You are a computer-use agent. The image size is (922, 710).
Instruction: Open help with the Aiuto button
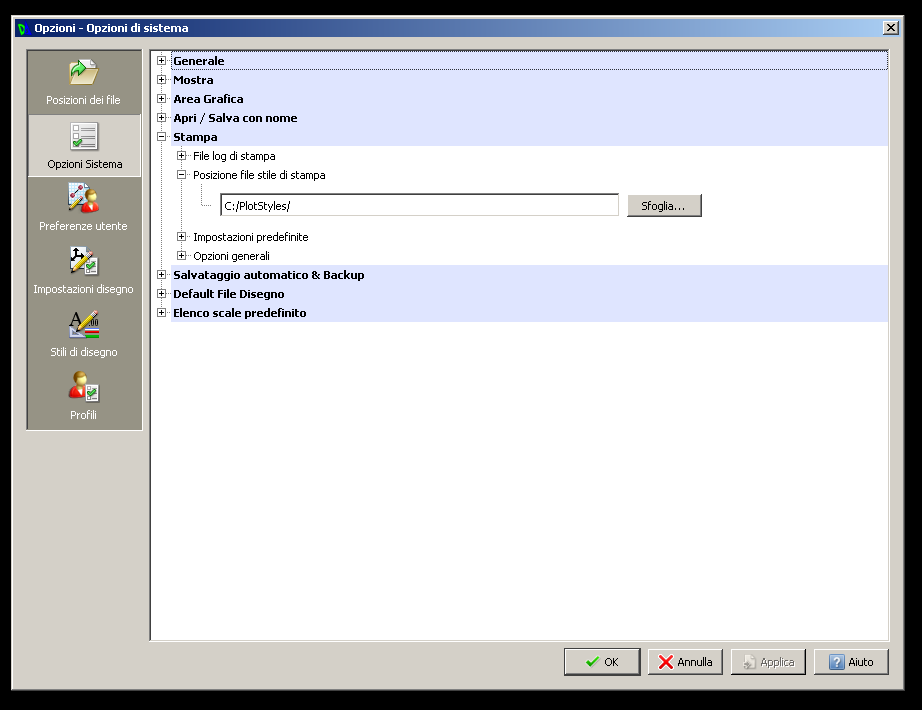click(851, 662)
